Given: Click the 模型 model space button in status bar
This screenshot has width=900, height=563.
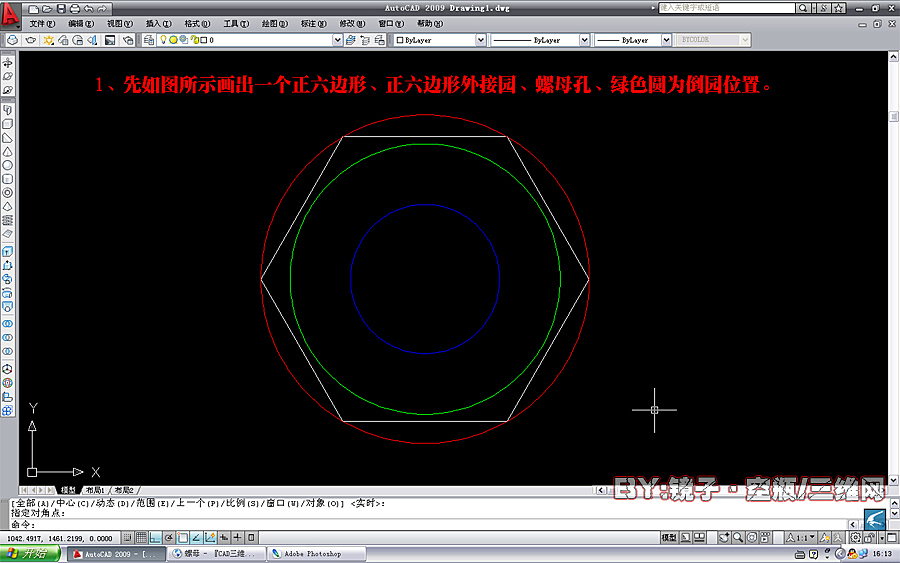Looking at the screenshot, I should [669, 538].
